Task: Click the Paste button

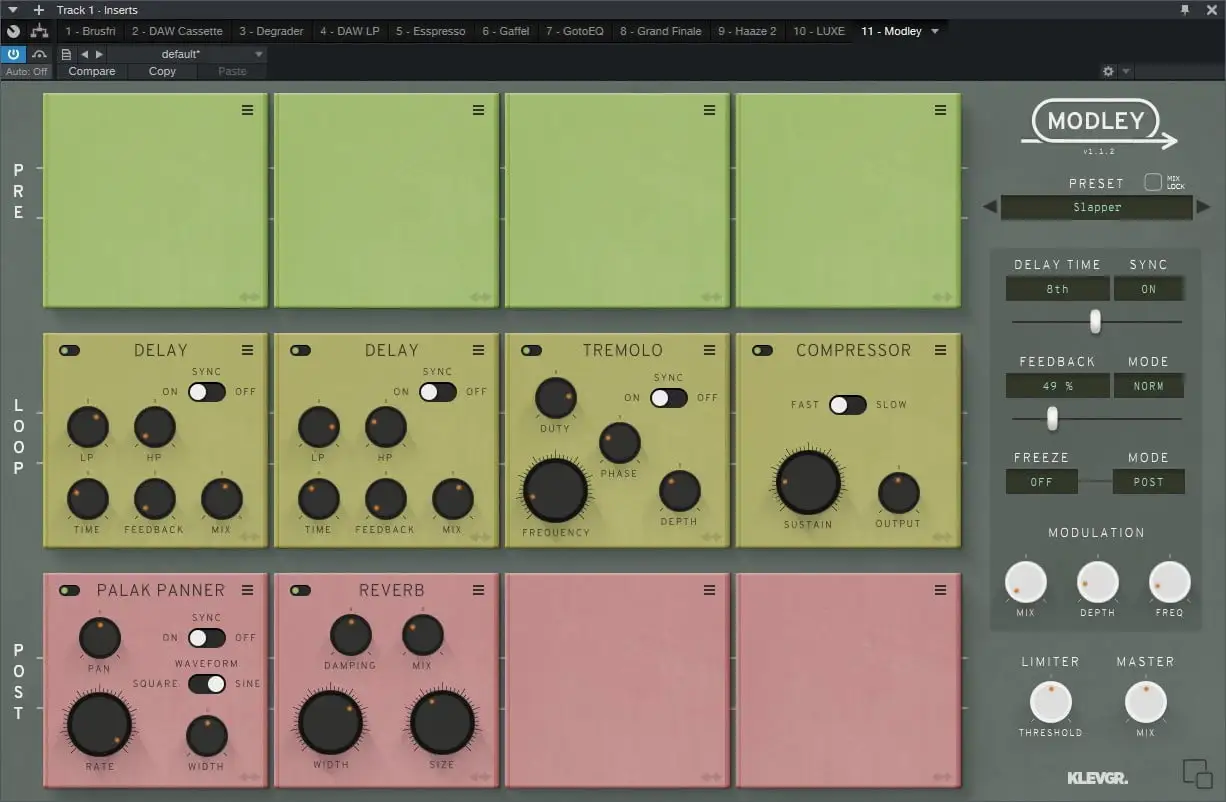Action: (232, 71)
